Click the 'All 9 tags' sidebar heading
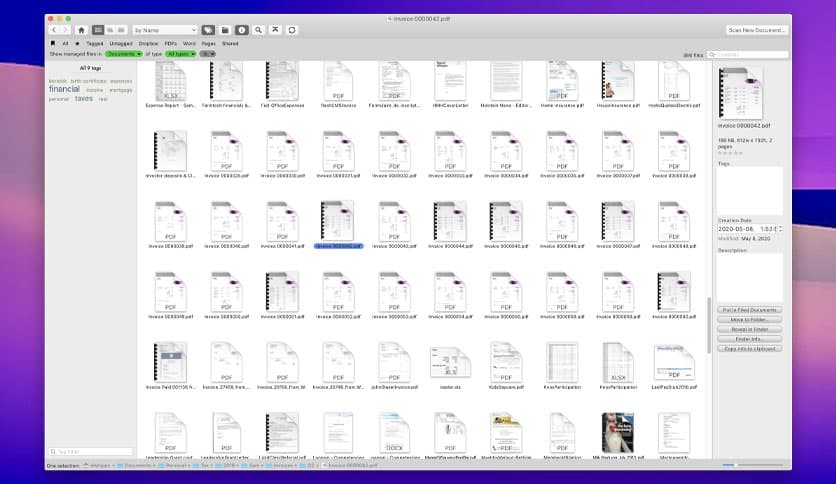836x484 pixels. coord(91,68)
